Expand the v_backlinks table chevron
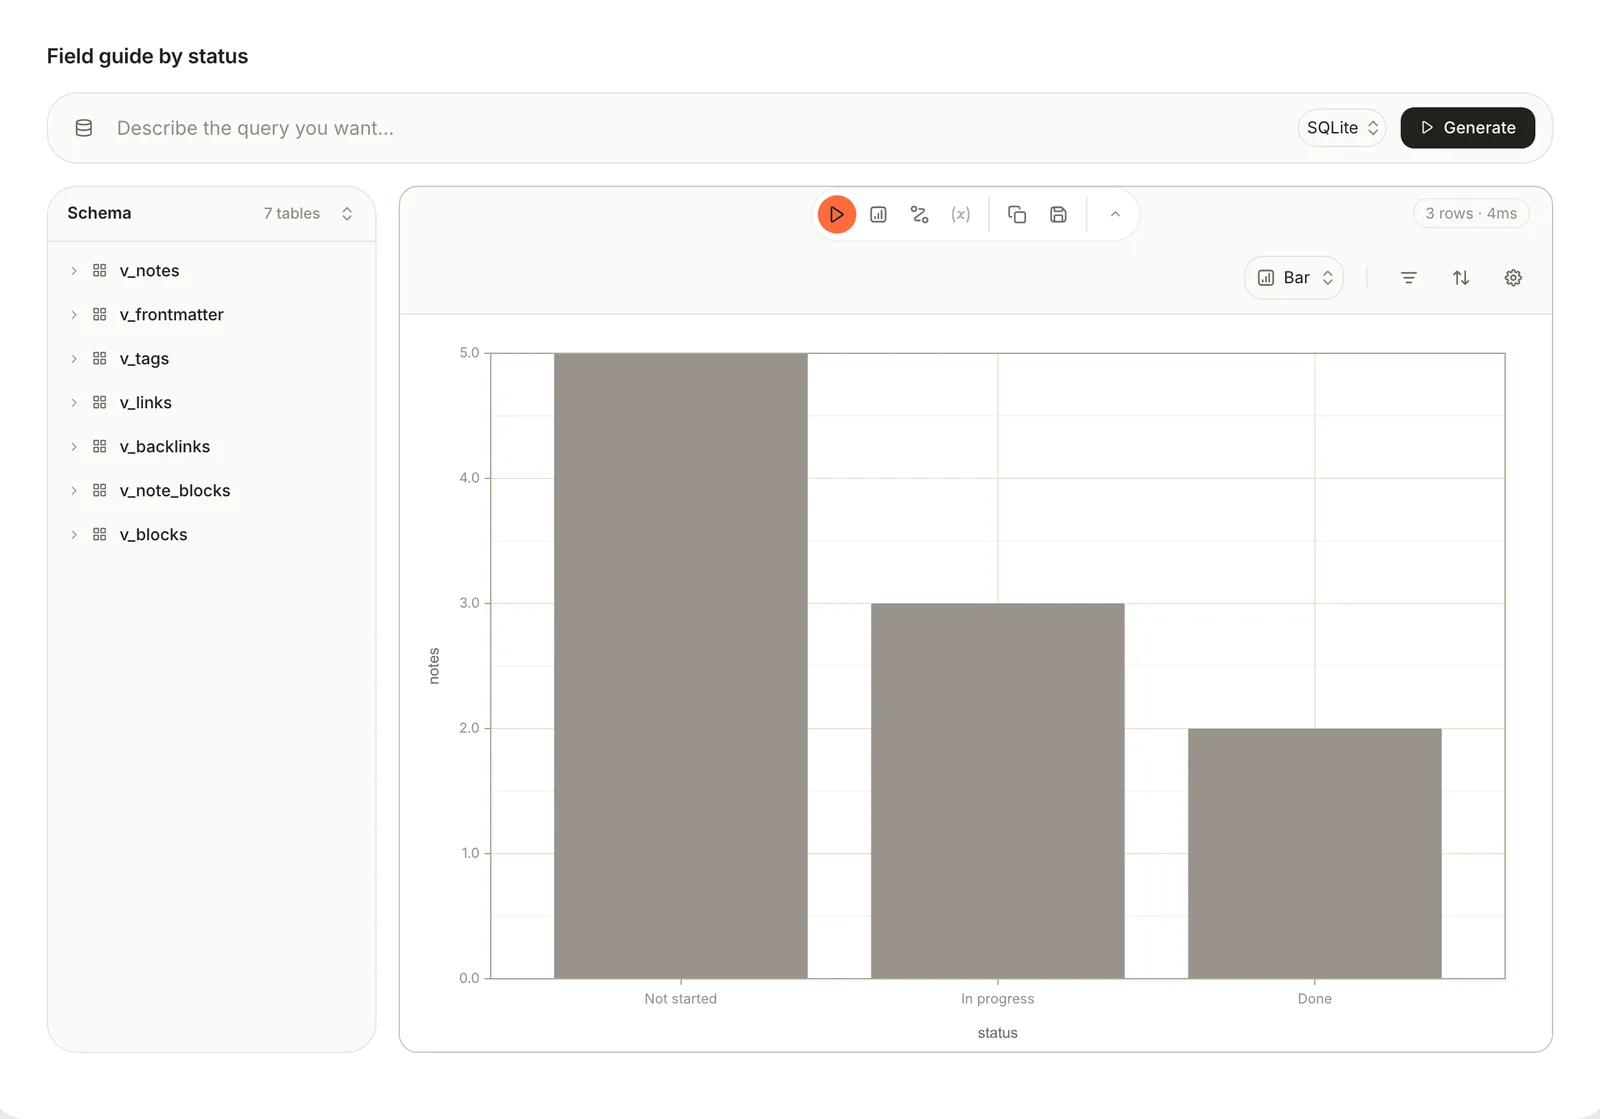Screen dimensions: 1600x1119 point(74,447)
